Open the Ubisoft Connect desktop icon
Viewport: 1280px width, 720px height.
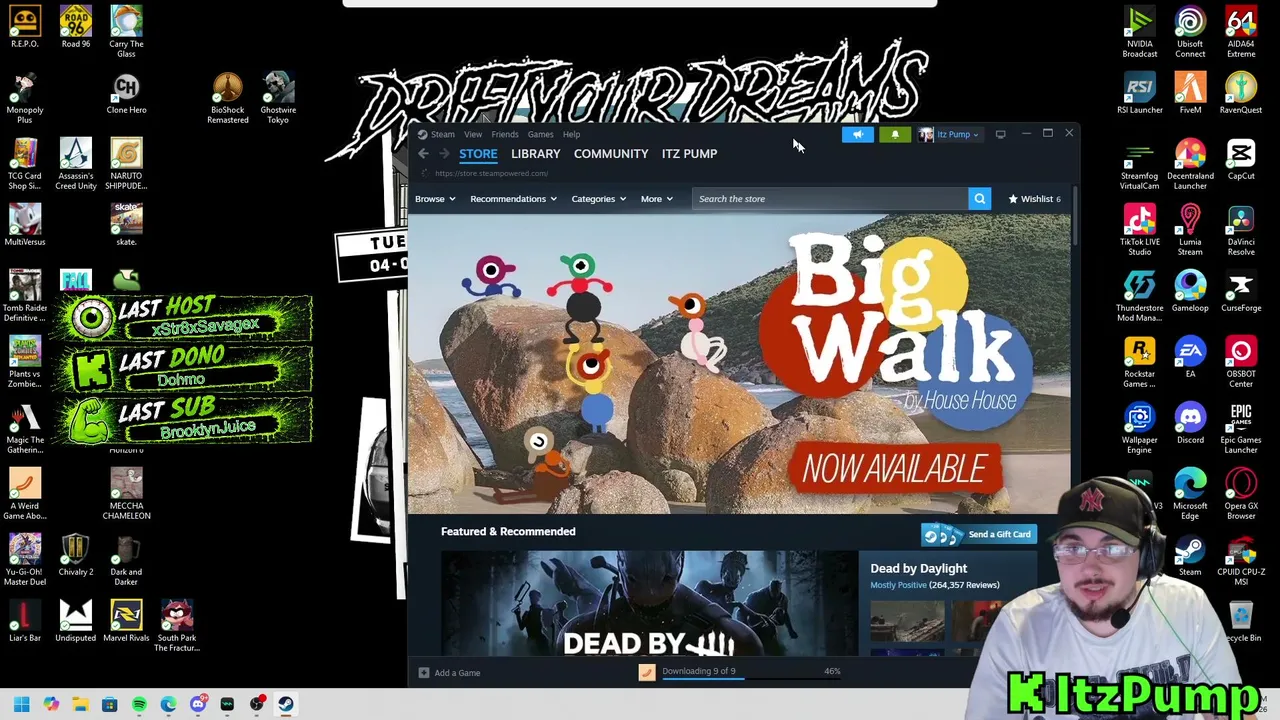click(1190, 32)
